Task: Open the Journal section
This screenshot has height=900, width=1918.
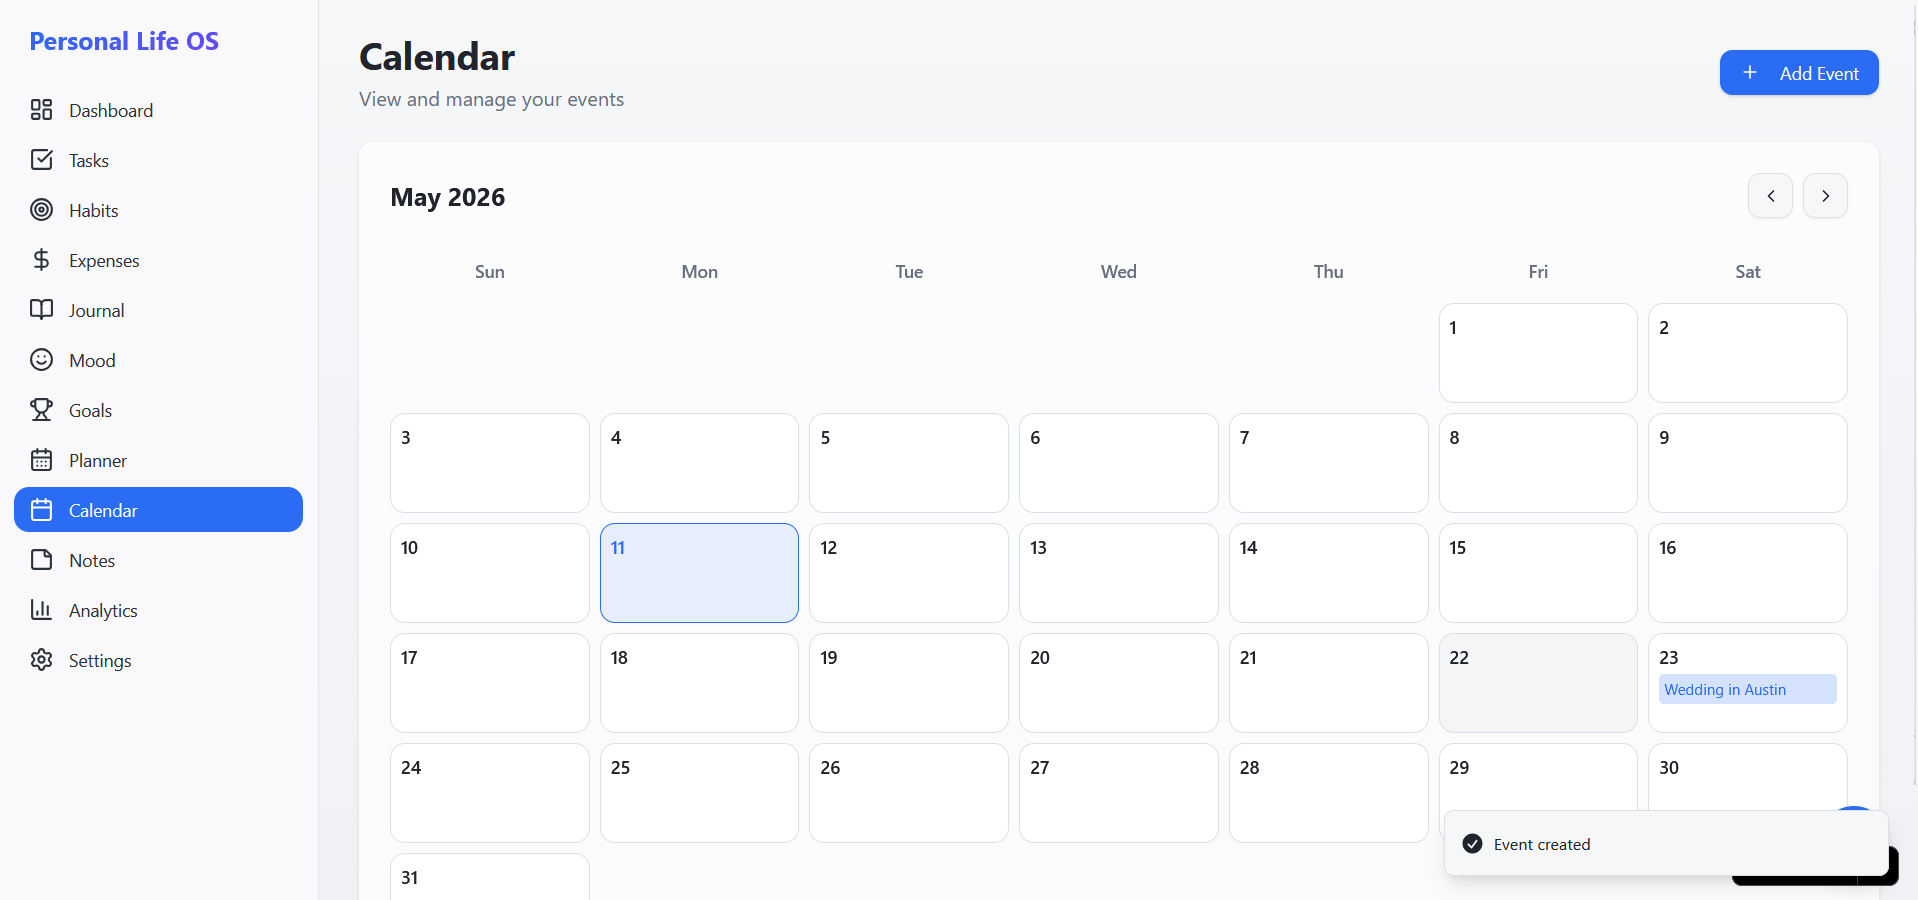Action: pos(158,310)
